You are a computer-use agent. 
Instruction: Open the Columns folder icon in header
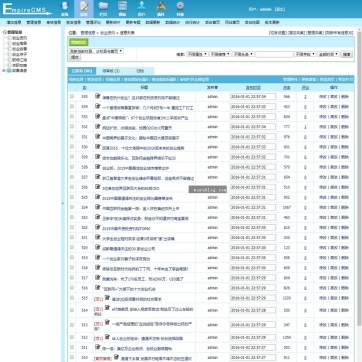[103, 8]
